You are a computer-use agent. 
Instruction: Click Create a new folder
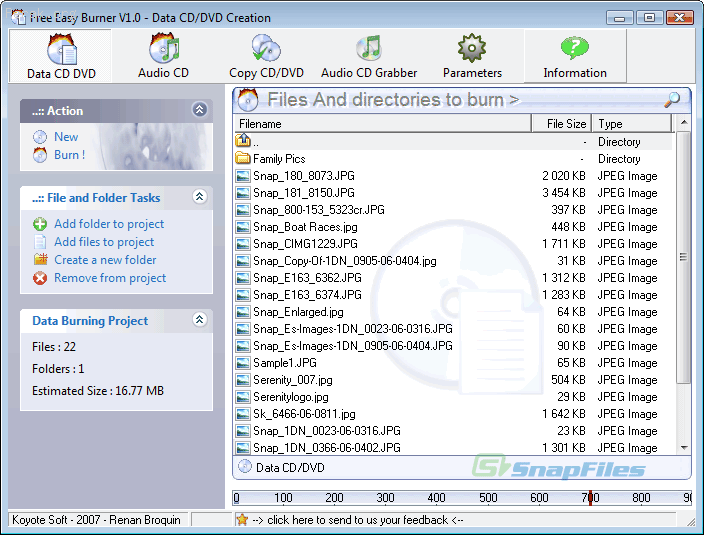[105, 260]
